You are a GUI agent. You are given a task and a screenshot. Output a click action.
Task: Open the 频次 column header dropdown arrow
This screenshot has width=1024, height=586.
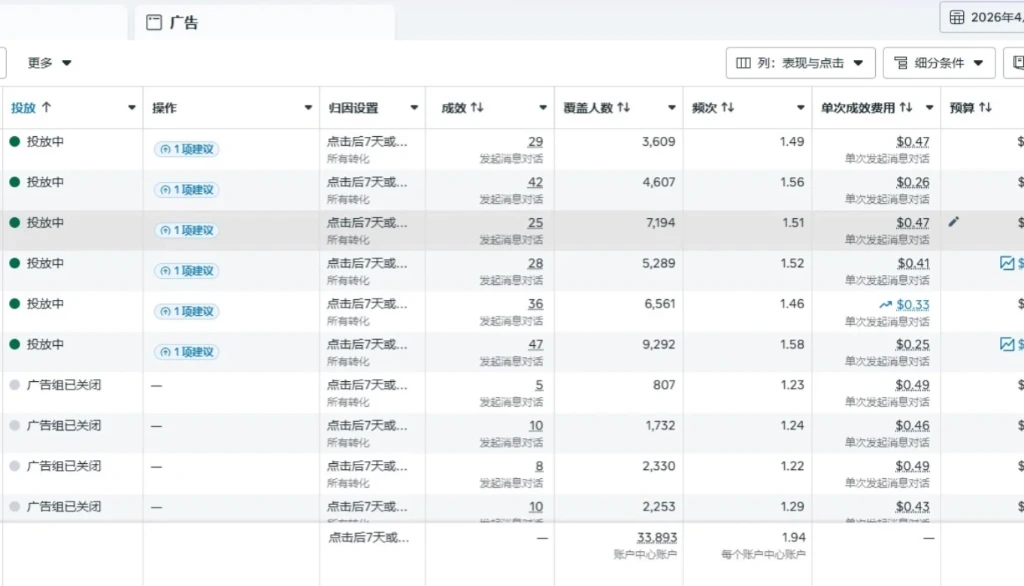coord(800,108)
